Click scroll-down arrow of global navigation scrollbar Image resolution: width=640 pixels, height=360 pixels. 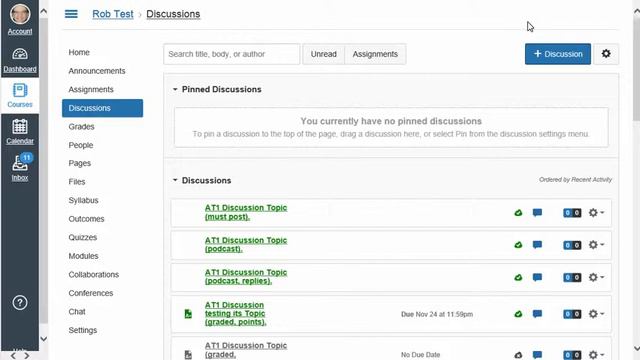pos(44,339)
